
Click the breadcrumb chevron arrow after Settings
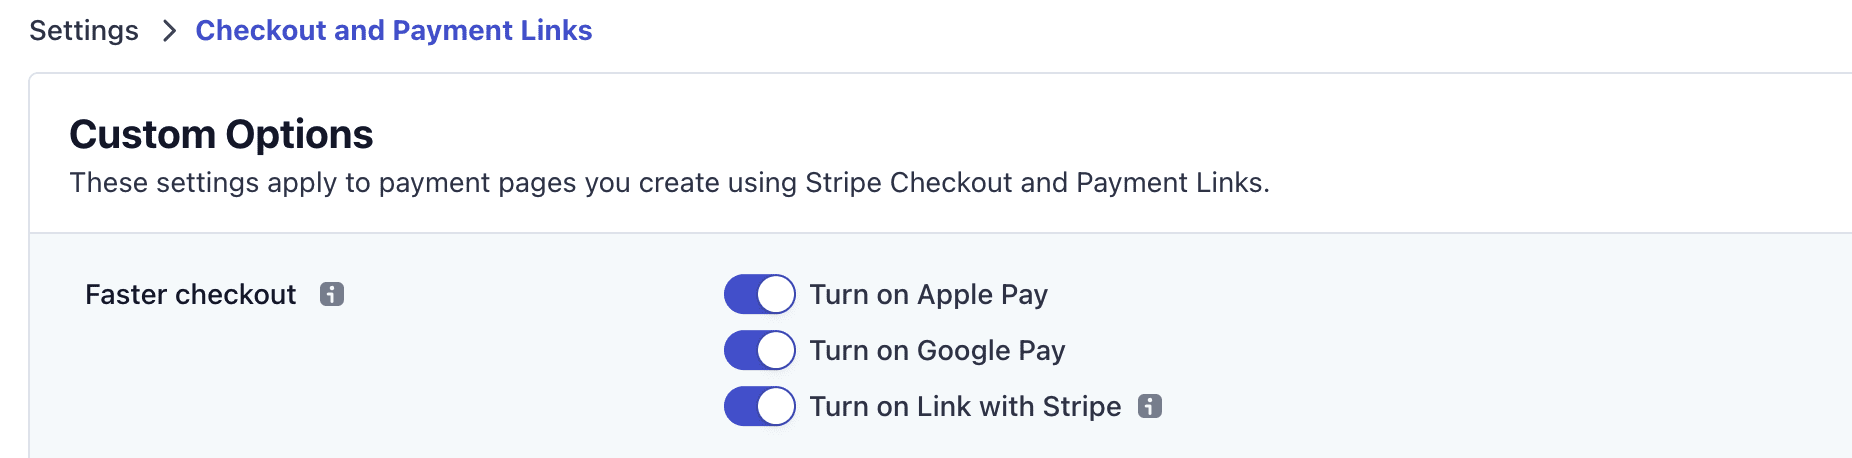(x=169, y=31)
